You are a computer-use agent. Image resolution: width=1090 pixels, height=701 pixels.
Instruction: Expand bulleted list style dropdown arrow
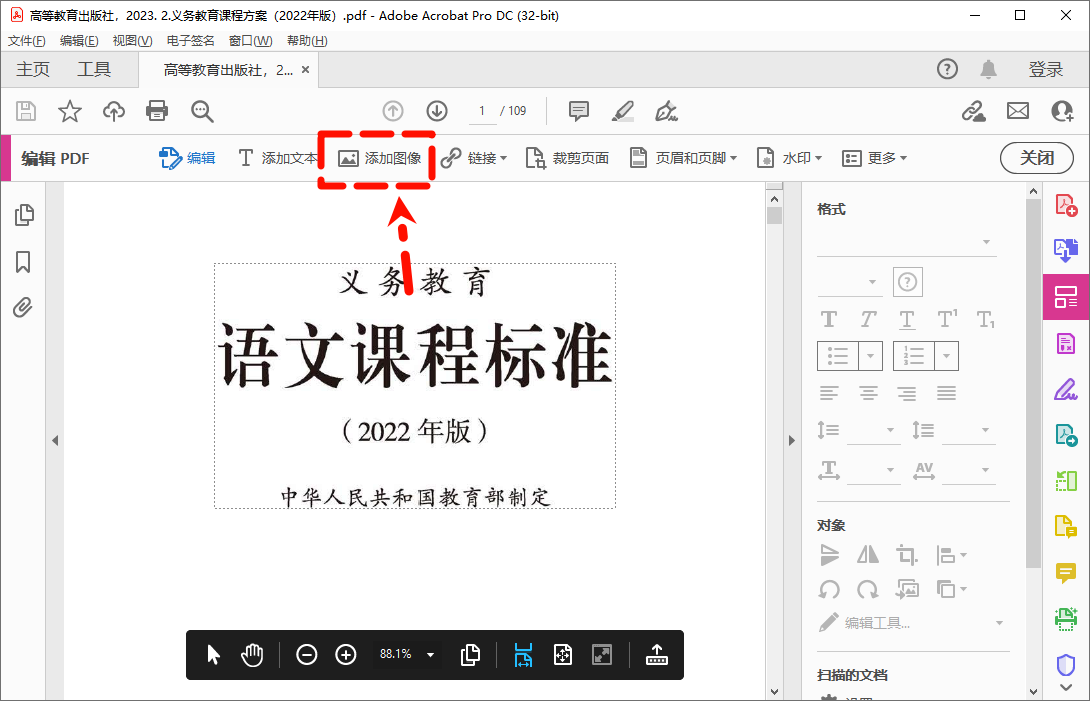pos(870,357)
